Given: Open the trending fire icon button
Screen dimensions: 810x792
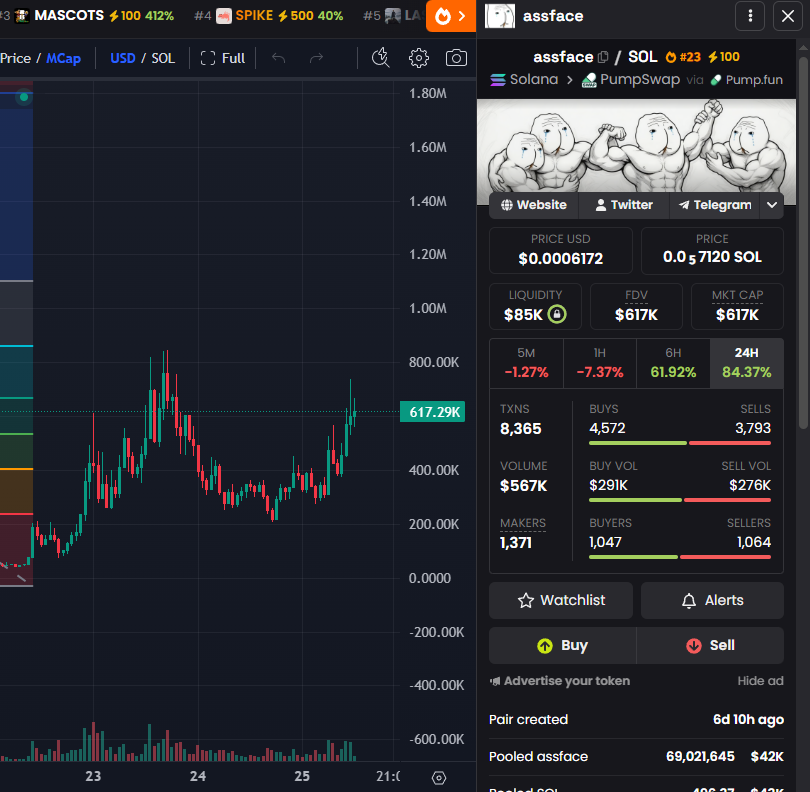Looking at the screenshot, I should tap(450, 17).
